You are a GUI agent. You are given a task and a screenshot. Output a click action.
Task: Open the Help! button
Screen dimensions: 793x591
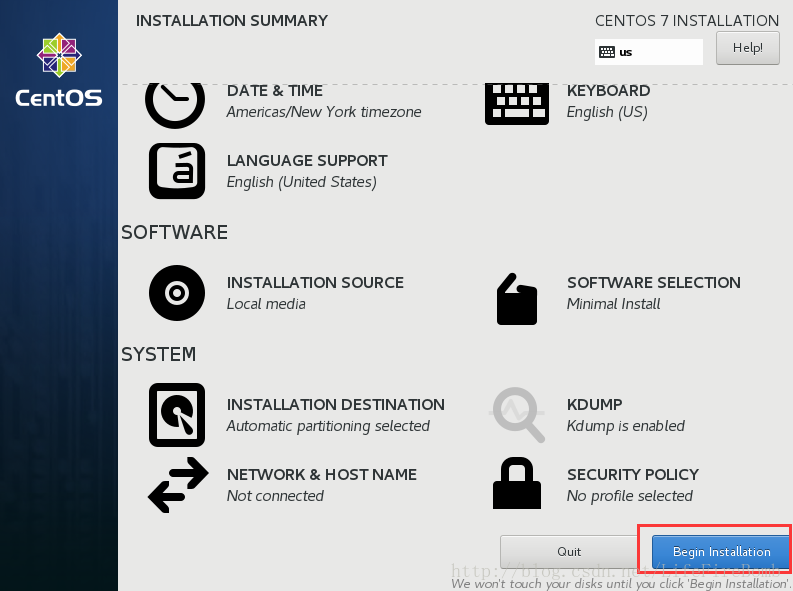pos(747,48)
